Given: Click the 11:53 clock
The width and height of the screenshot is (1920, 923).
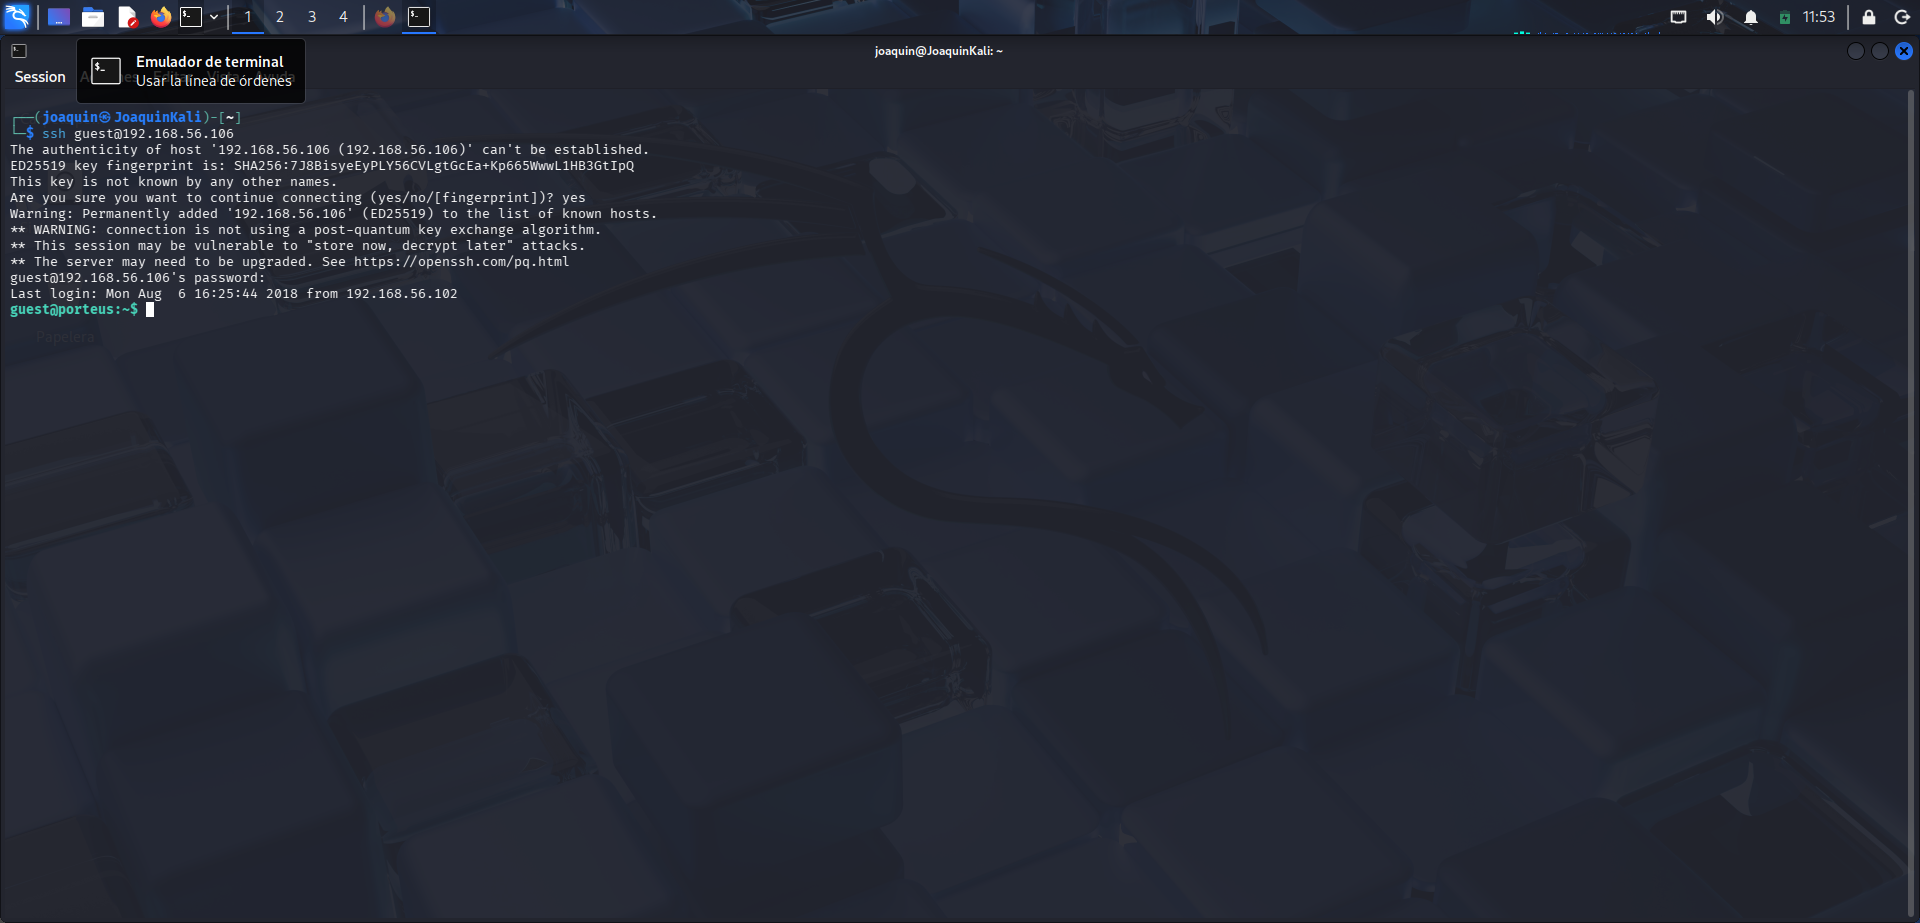Looking at the screenshot, I should pyautogui.click(x=1819, y=17).
